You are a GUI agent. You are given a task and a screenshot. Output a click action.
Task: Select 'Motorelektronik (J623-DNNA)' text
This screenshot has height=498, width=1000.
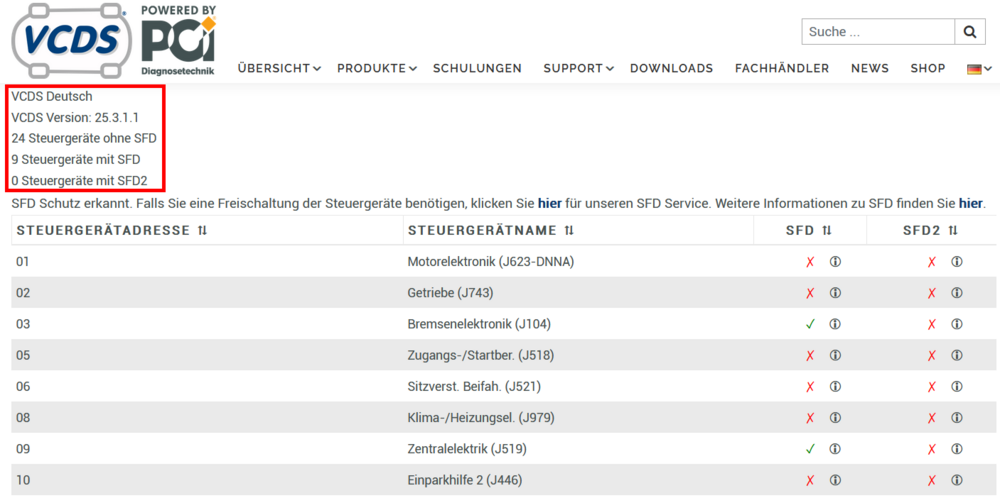click(x=490, y=261)
